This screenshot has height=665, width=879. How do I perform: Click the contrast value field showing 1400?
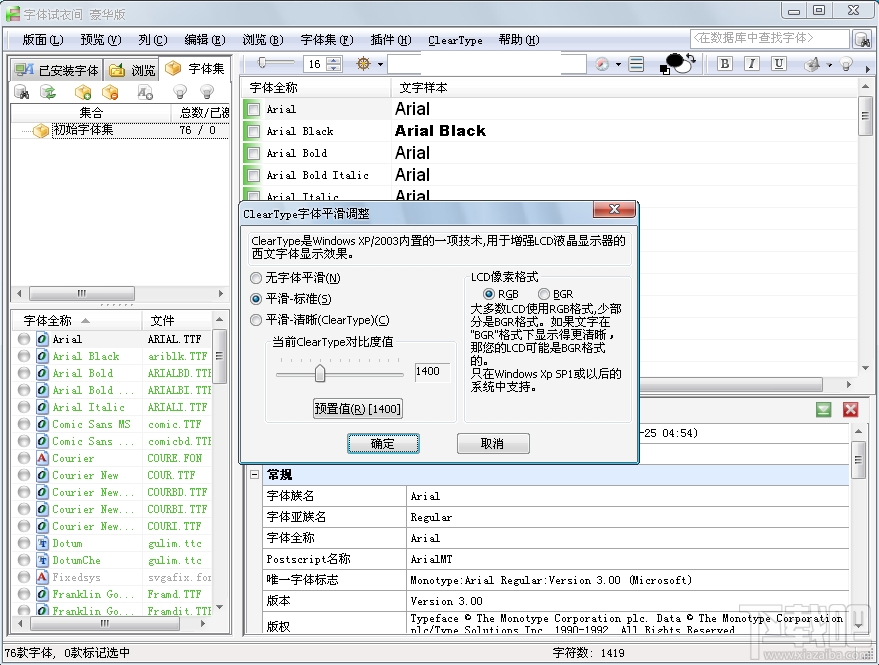pos(432,372)
